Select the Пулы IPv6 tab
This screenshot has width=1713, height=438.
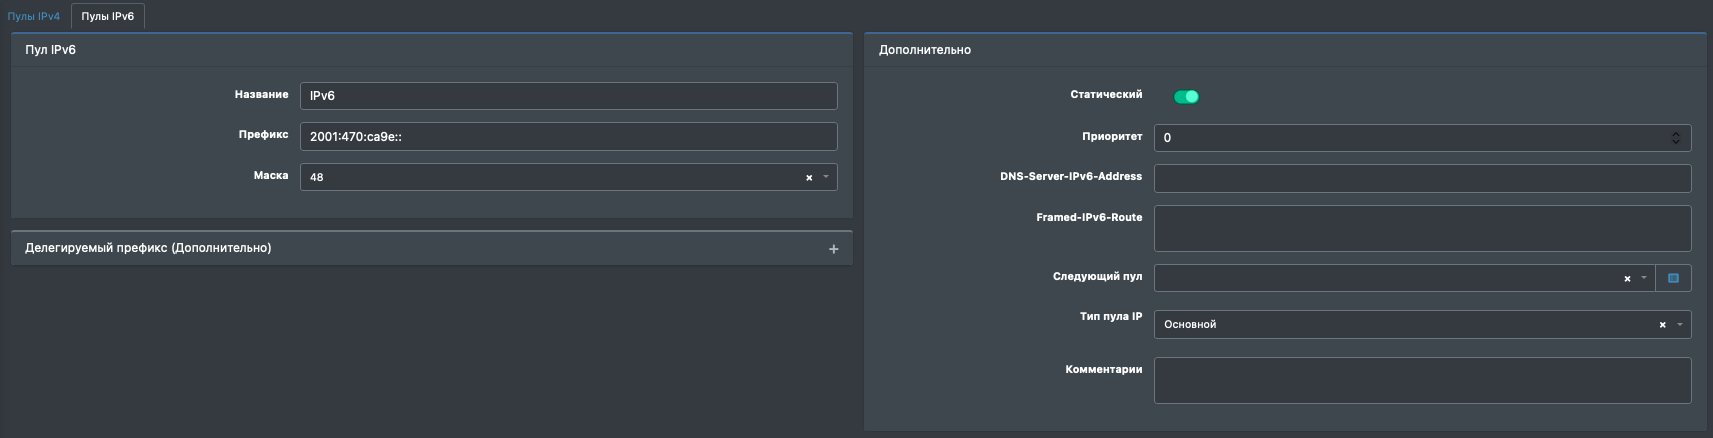[x=107, y=16]
